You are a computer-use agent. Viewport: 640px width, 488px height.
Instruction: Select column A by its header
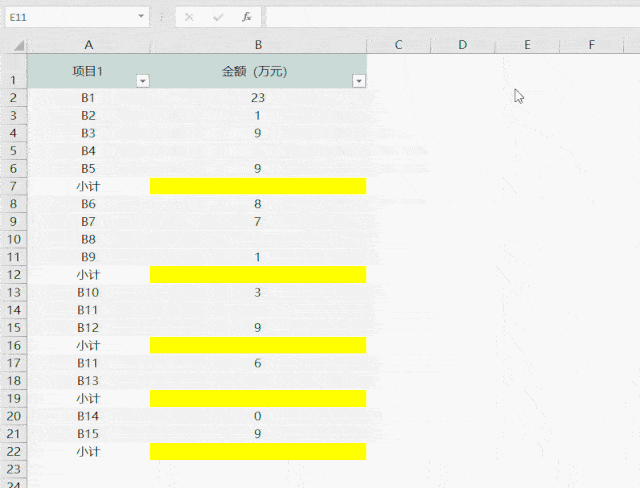point(89,45)
